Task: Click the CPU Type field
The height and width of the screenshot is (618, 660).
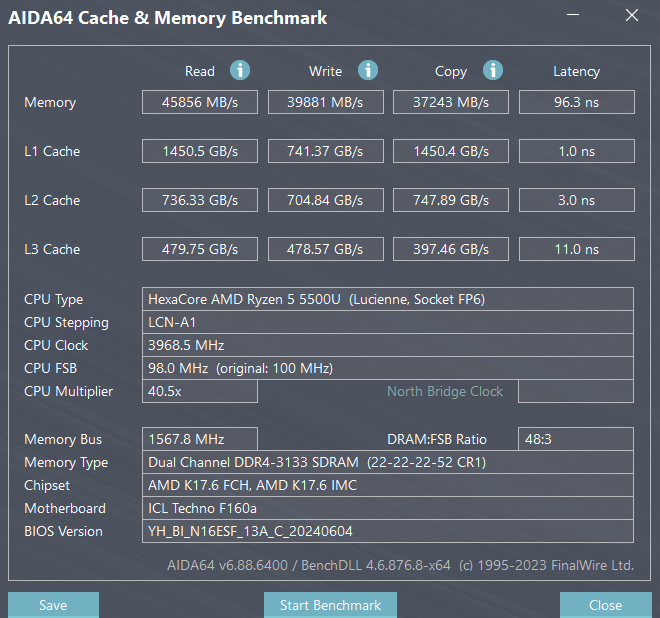Action: pos(388,299)
